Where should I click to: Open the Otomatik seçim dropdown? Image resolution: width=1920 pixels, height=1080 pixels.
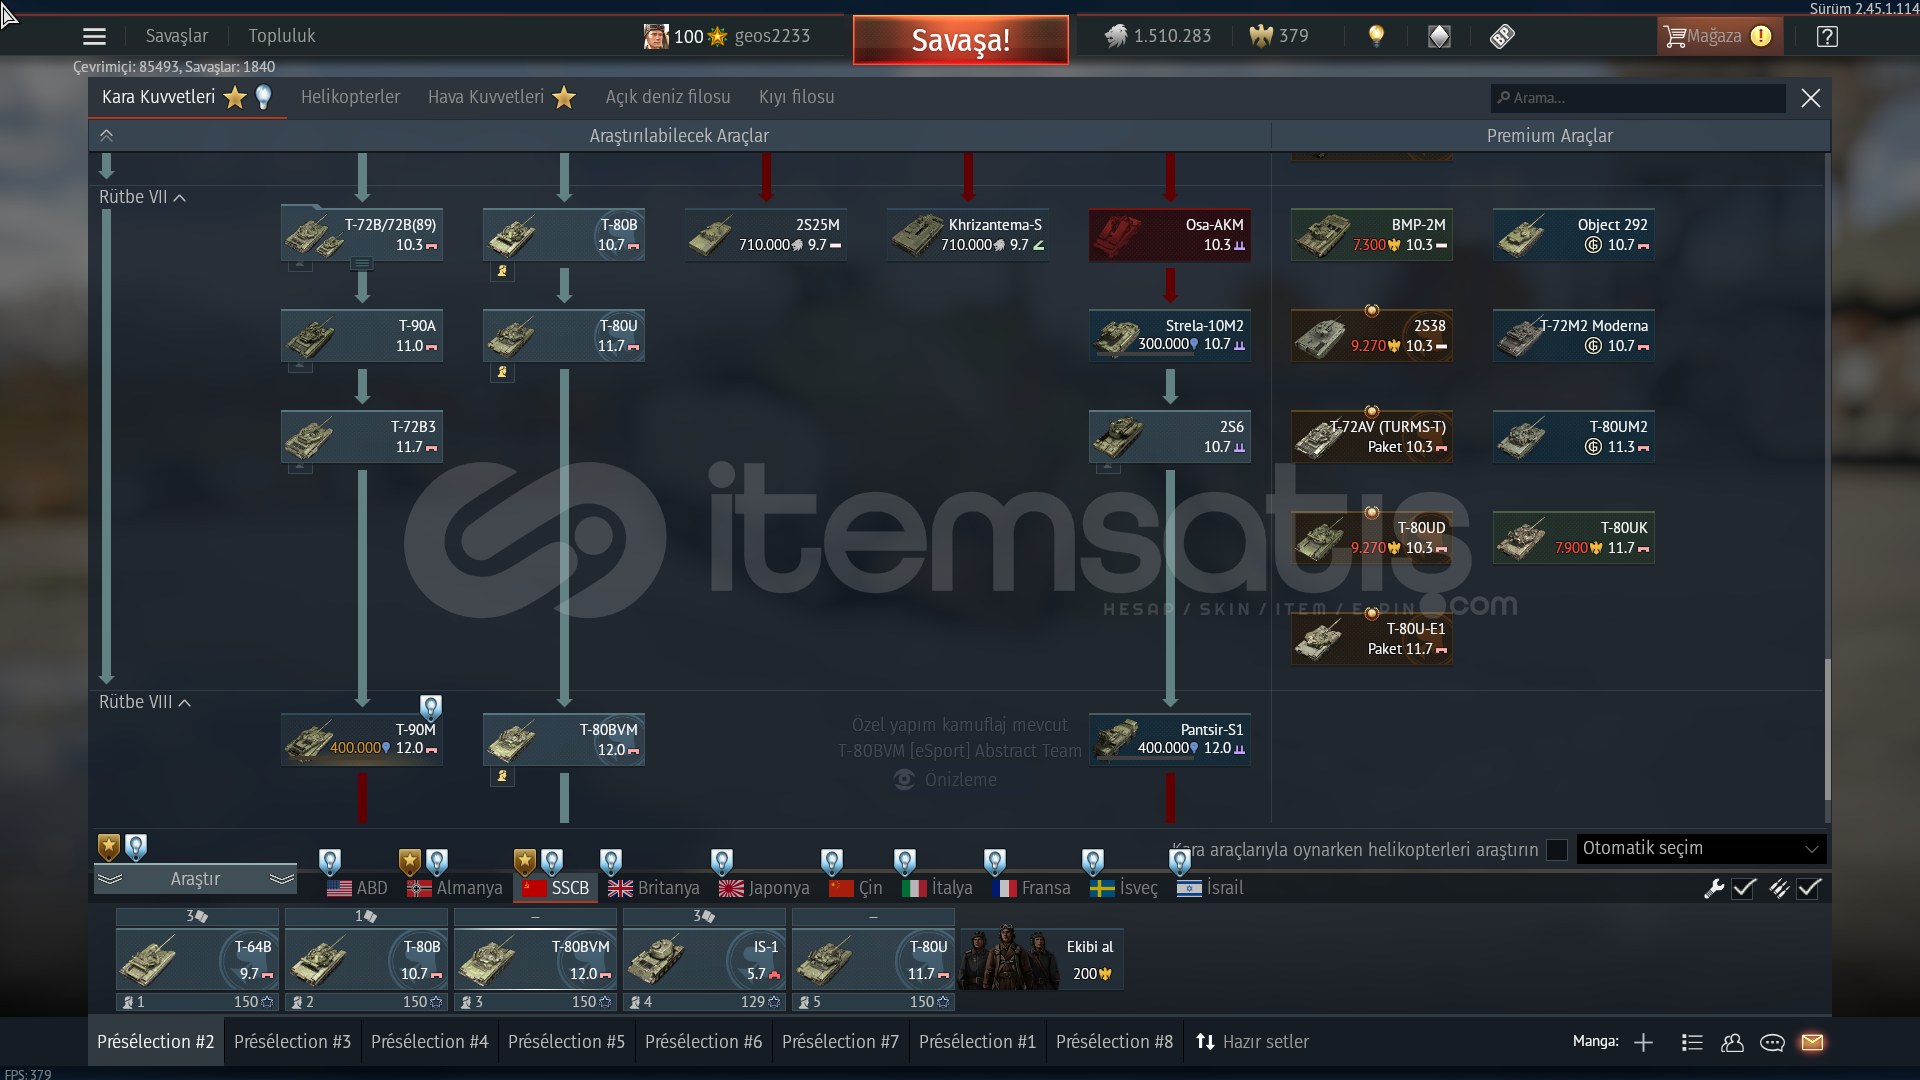tap(1701, 849)
